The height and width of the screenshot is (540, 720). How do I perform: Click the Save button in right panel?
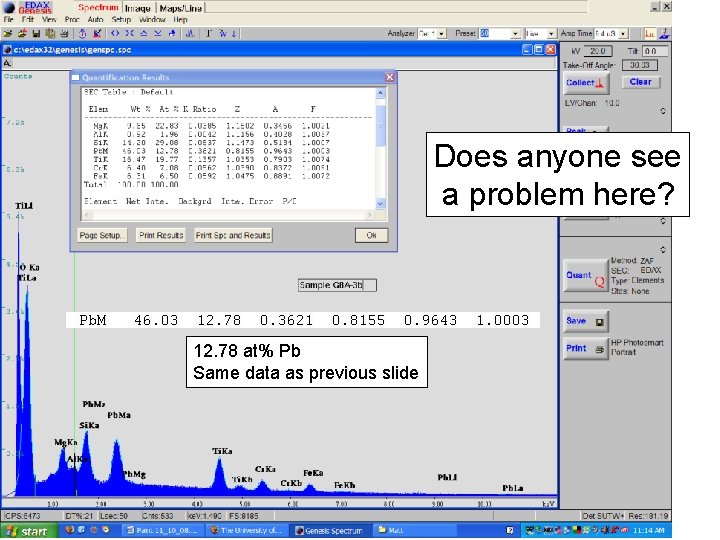585,321
